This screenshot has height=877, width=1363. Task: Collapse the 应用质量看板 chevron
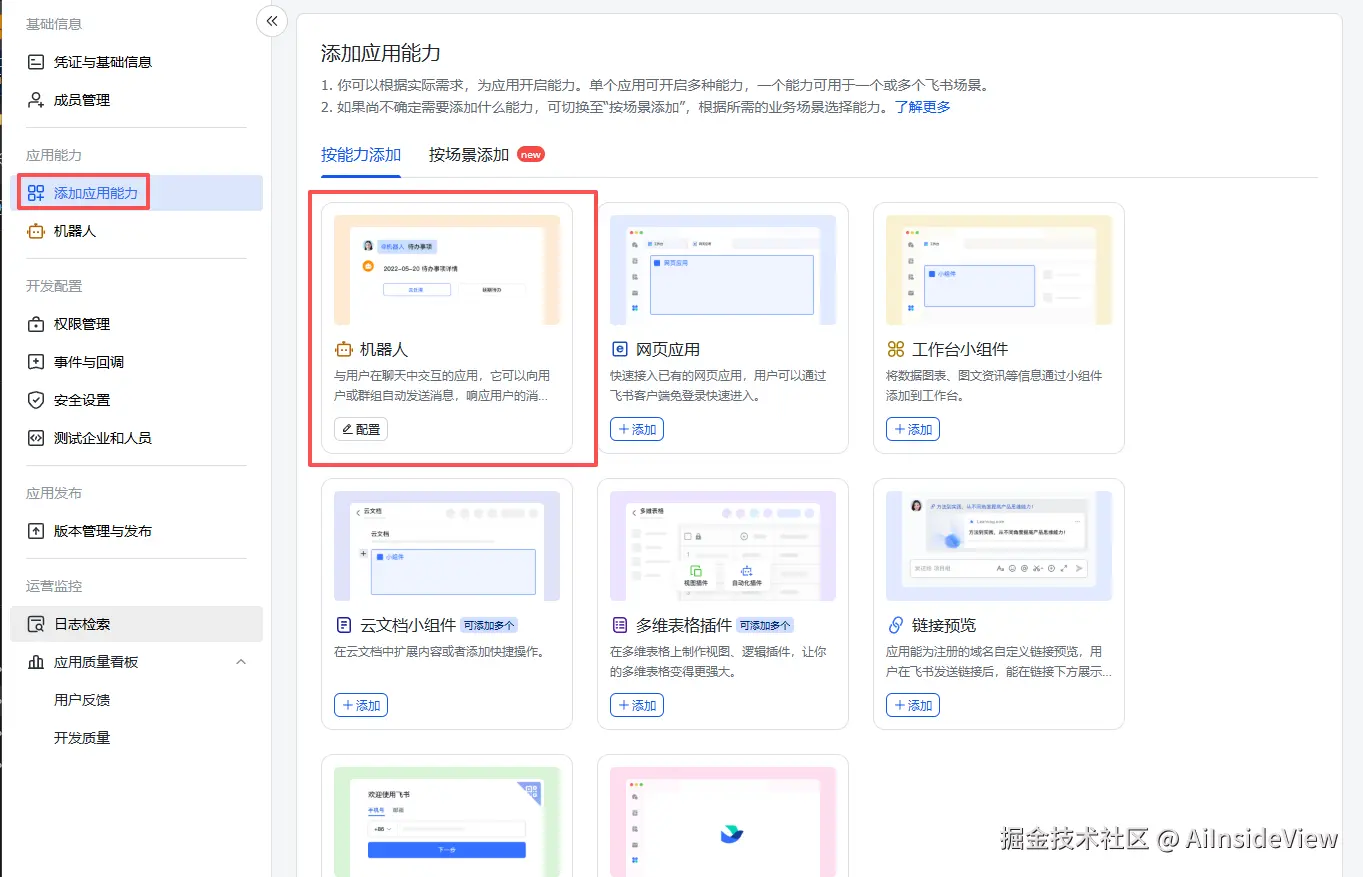[241, 662]
